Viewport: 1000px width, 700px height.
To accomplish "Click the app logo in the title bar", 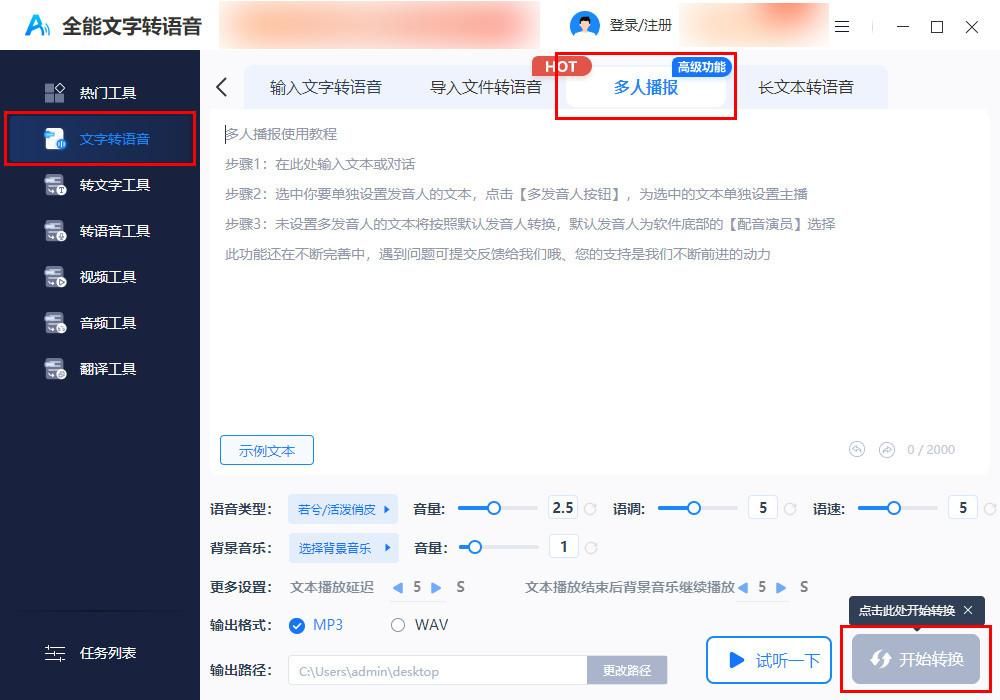I will [37, 26].
